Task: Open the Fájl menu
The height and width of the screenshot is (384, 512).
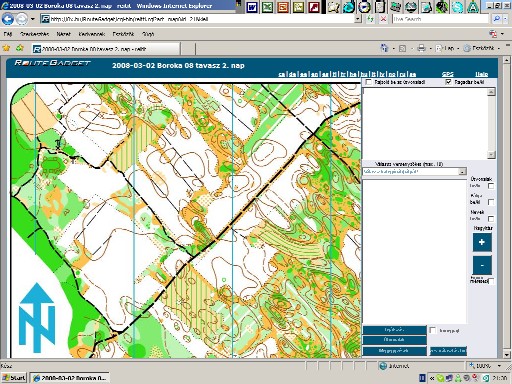Action: click(8, 34)
